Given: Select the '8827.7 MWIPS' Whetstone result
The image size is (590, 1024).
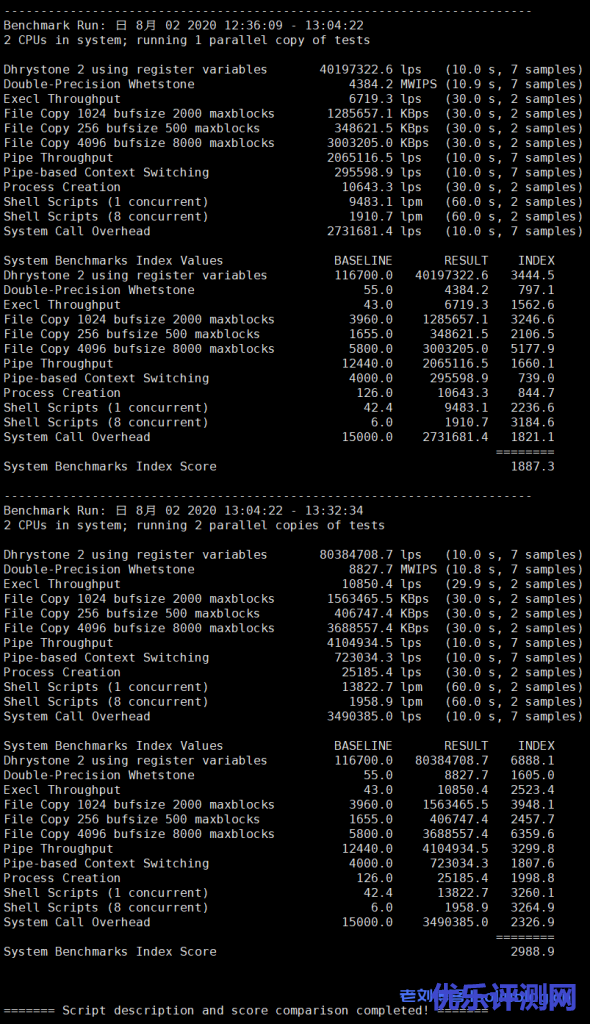Looking at the screenshot, I should [x=393, y=569].
